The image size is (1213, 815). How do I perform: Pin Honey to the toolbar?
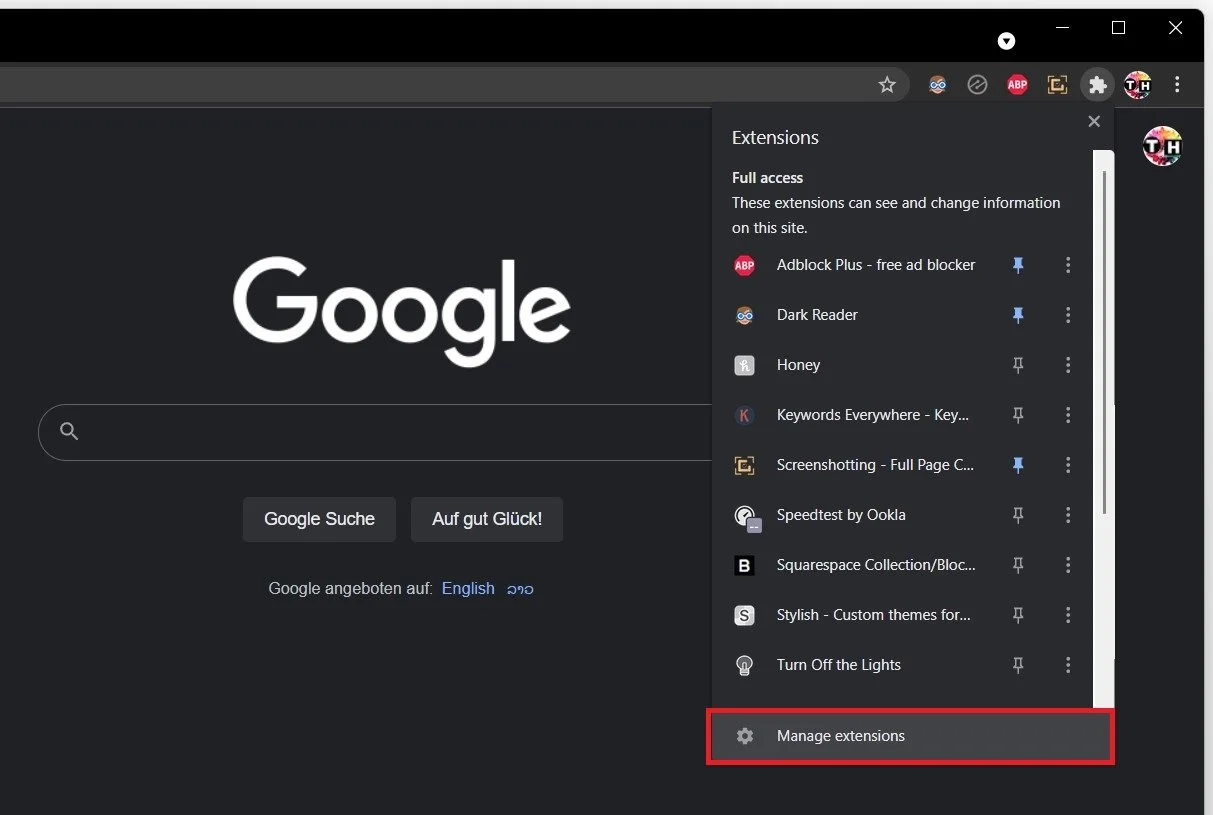(x=1018, y=365)
